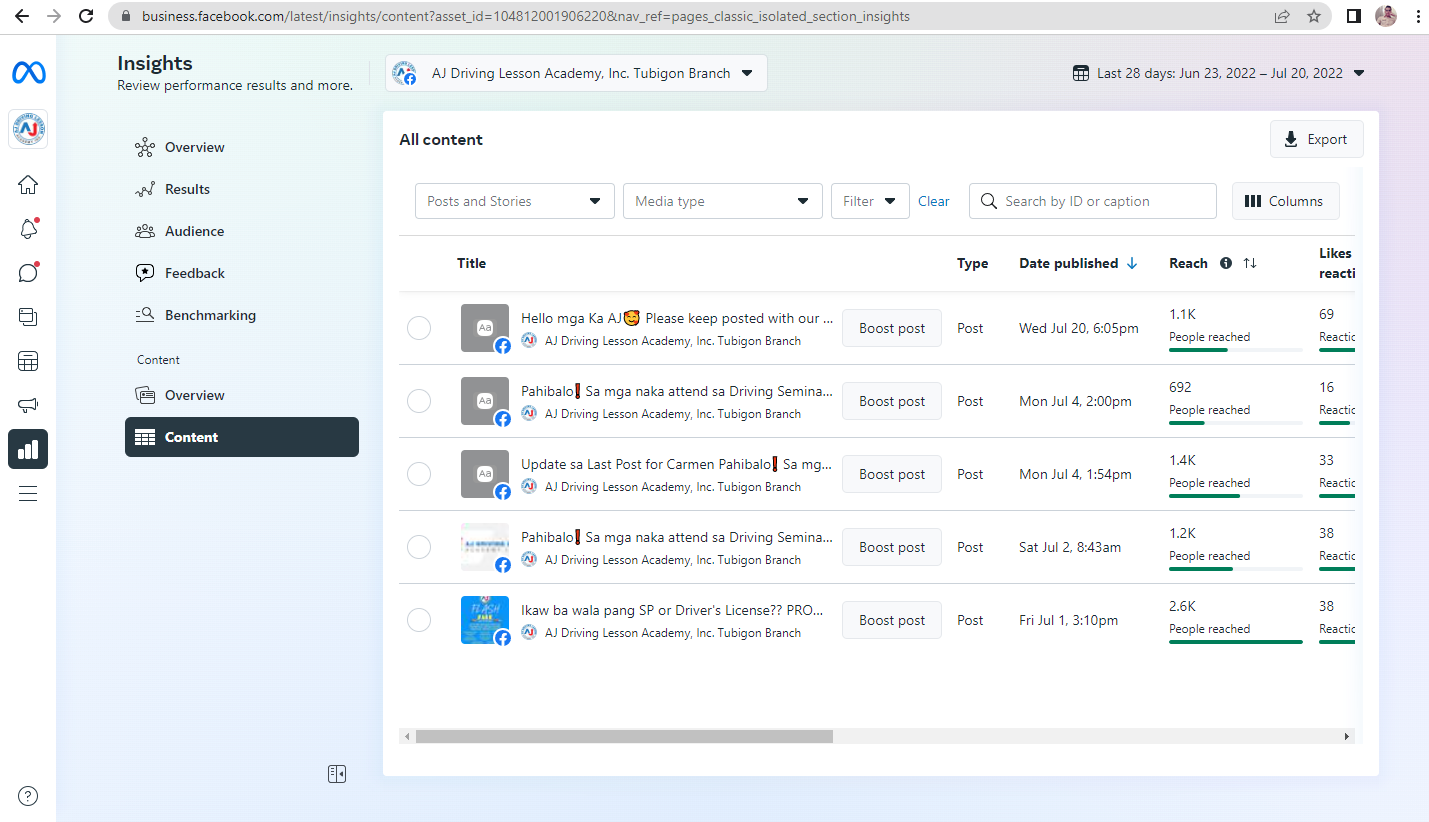1429x822 pixels.
Task: Click the Reach info icon
Action: pyautogui.click(x=1226, y=263)
